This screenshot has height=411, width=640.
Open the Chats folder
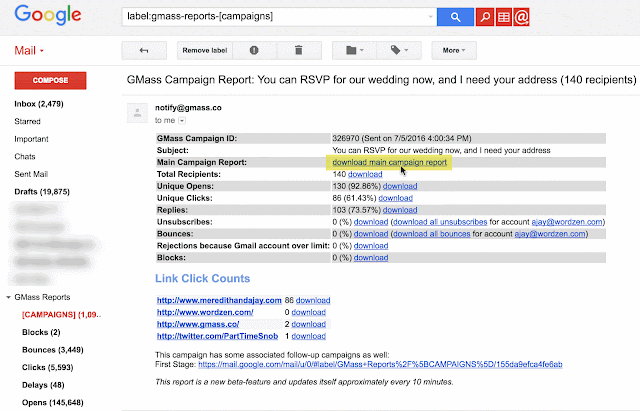coord(25,157)
